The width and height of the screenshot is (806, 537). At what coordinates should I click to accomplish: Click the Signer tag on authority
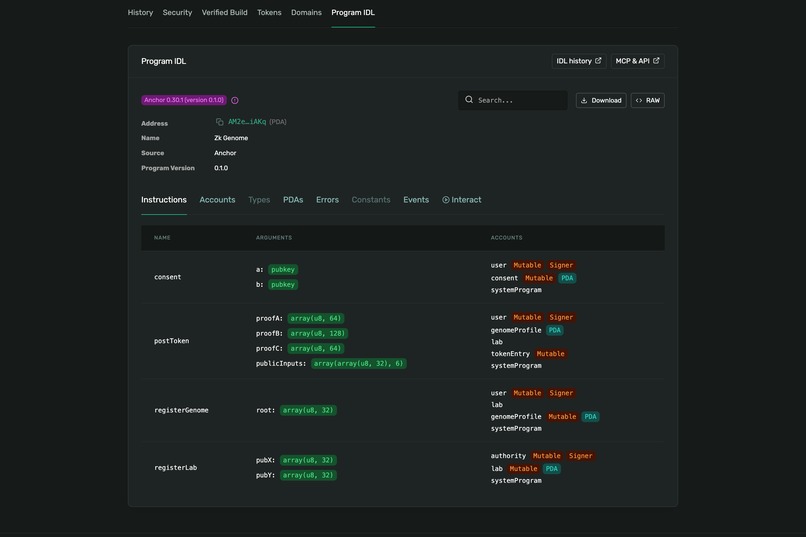click(581, 456)
